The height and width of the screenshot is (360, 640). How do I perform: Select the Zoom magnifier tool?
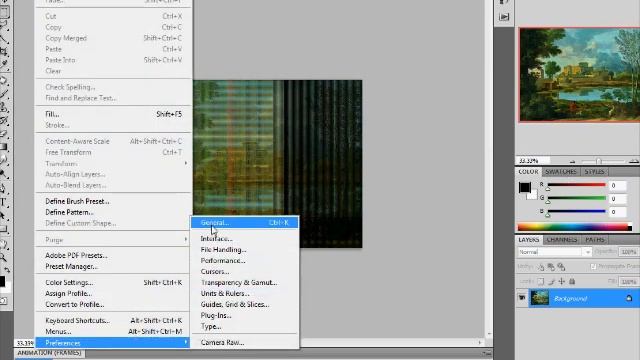[4, 257]
